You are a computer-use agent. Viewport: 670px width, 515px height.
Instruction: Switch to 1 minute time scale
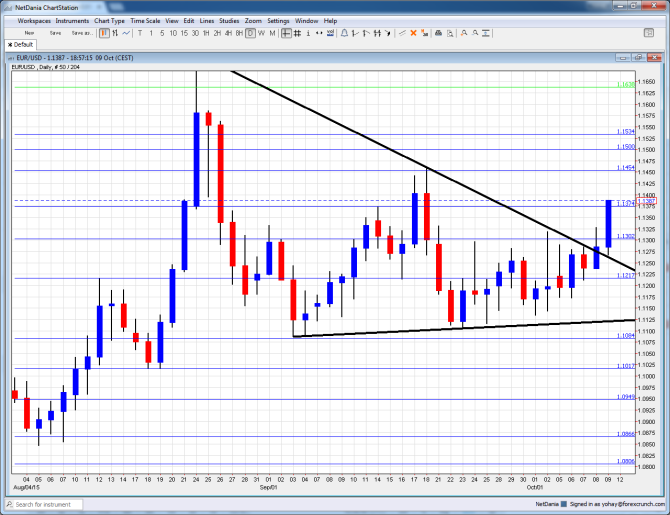(151, 33)
